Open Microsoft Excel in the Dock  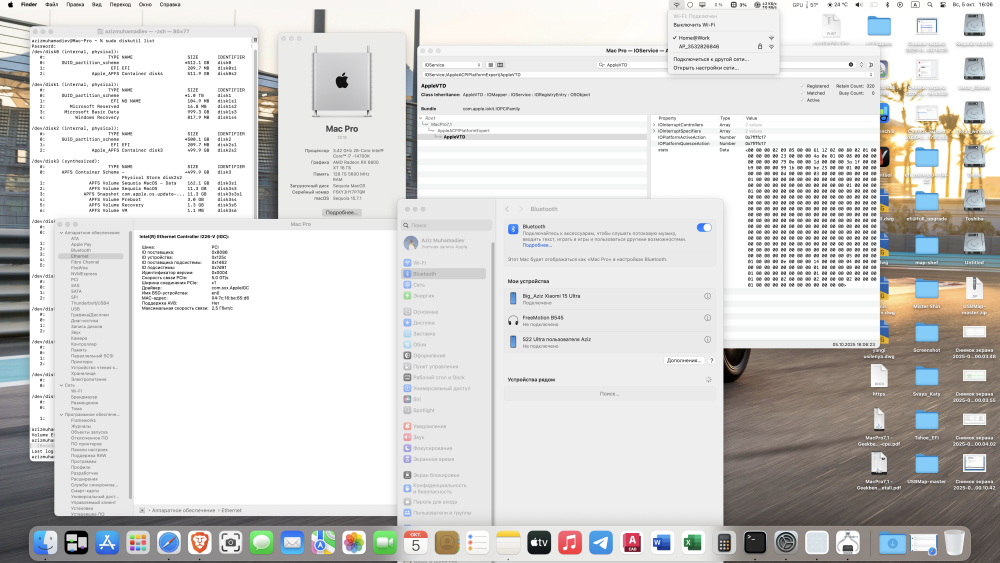pyautogui.click(x=693, y=543)
